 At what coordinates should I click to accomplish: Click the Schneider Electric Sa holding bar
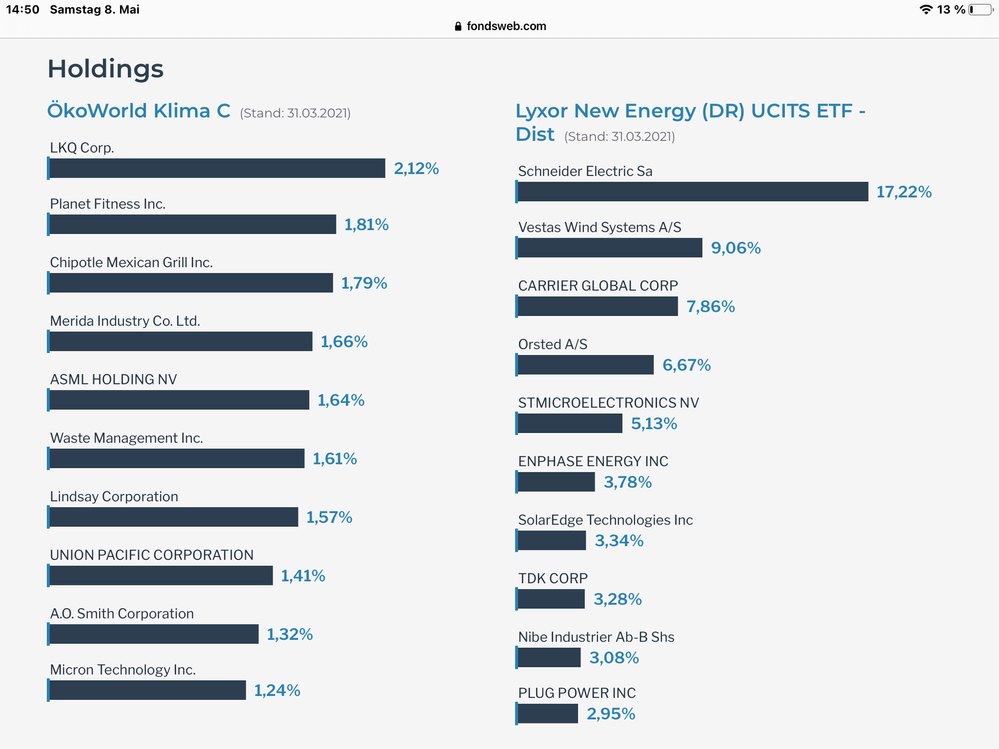tap(692, 192)
